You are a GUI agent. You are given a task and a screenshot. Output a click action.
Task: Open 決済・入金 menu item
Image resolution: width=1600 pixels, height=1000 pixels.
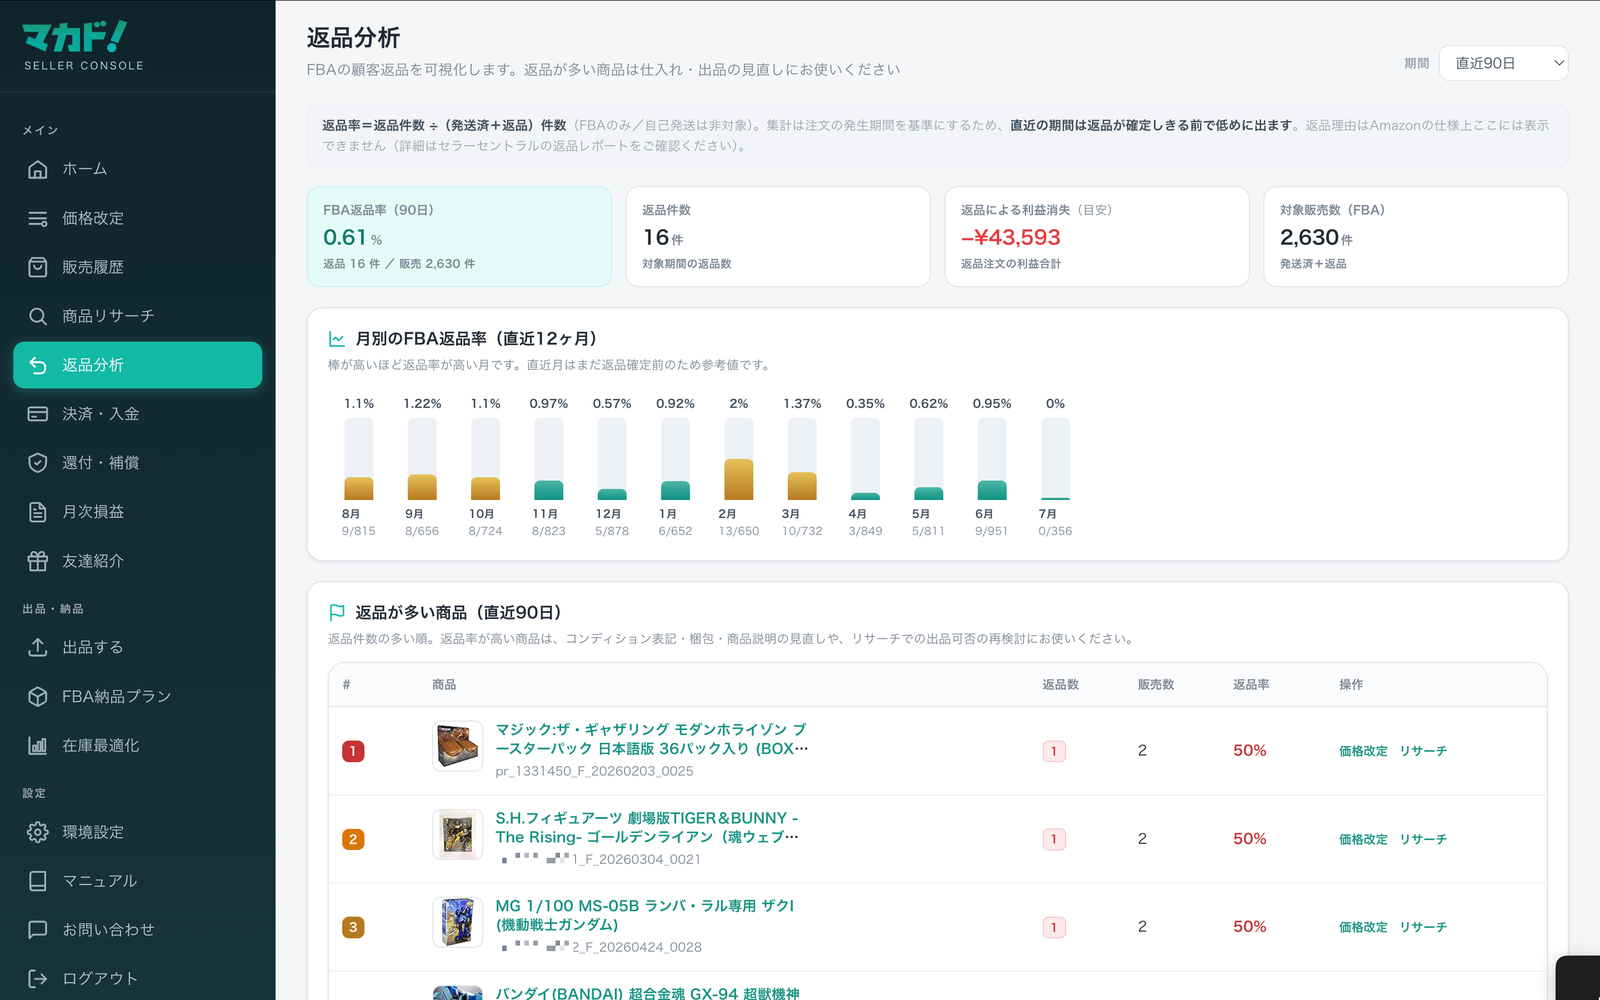click(x=138, y=414)
